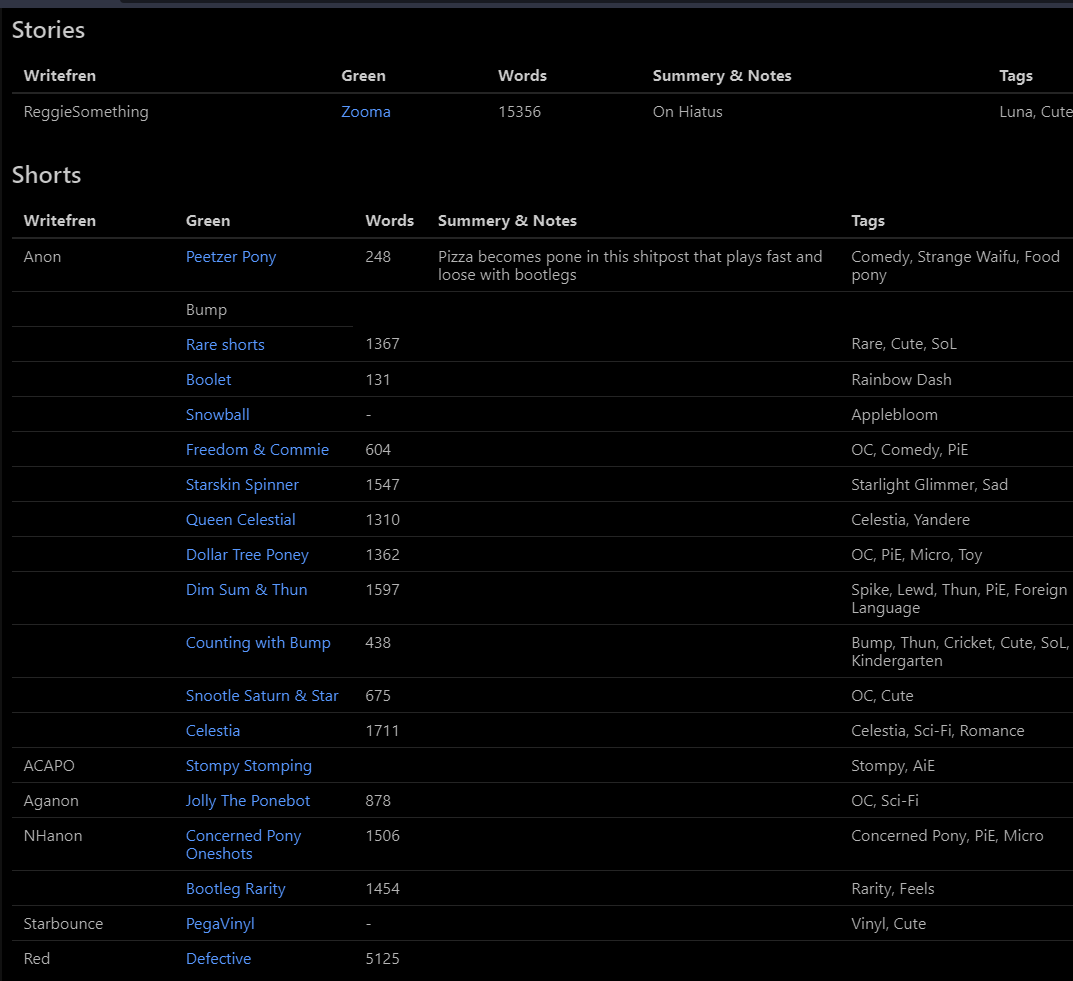Click the Rainbow Dash tag cell
The image size is (1073, 981).
click(901, 379)
